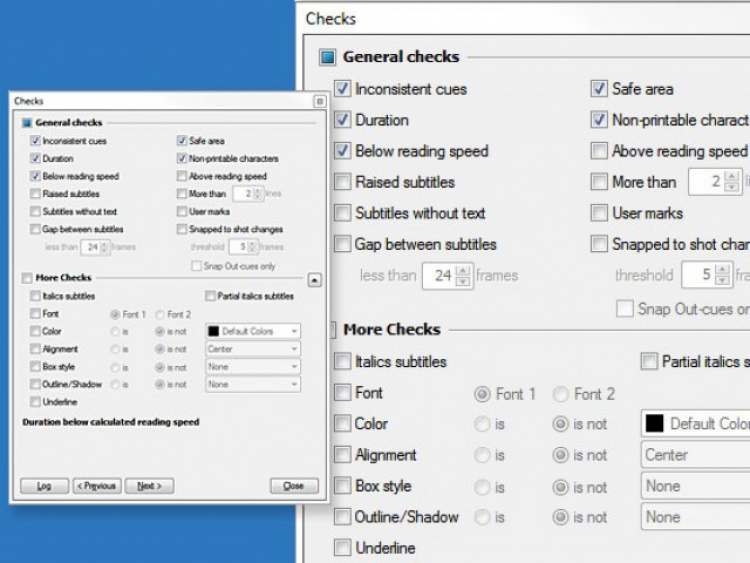Enable Italics subtitles in the small dialog

[x=35, y=296]
